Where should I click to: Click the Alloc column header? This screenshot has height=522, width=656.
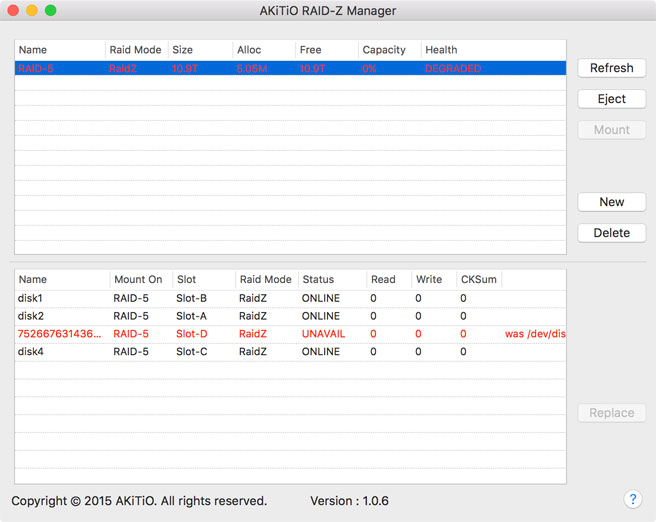click(x=250, y=50)
